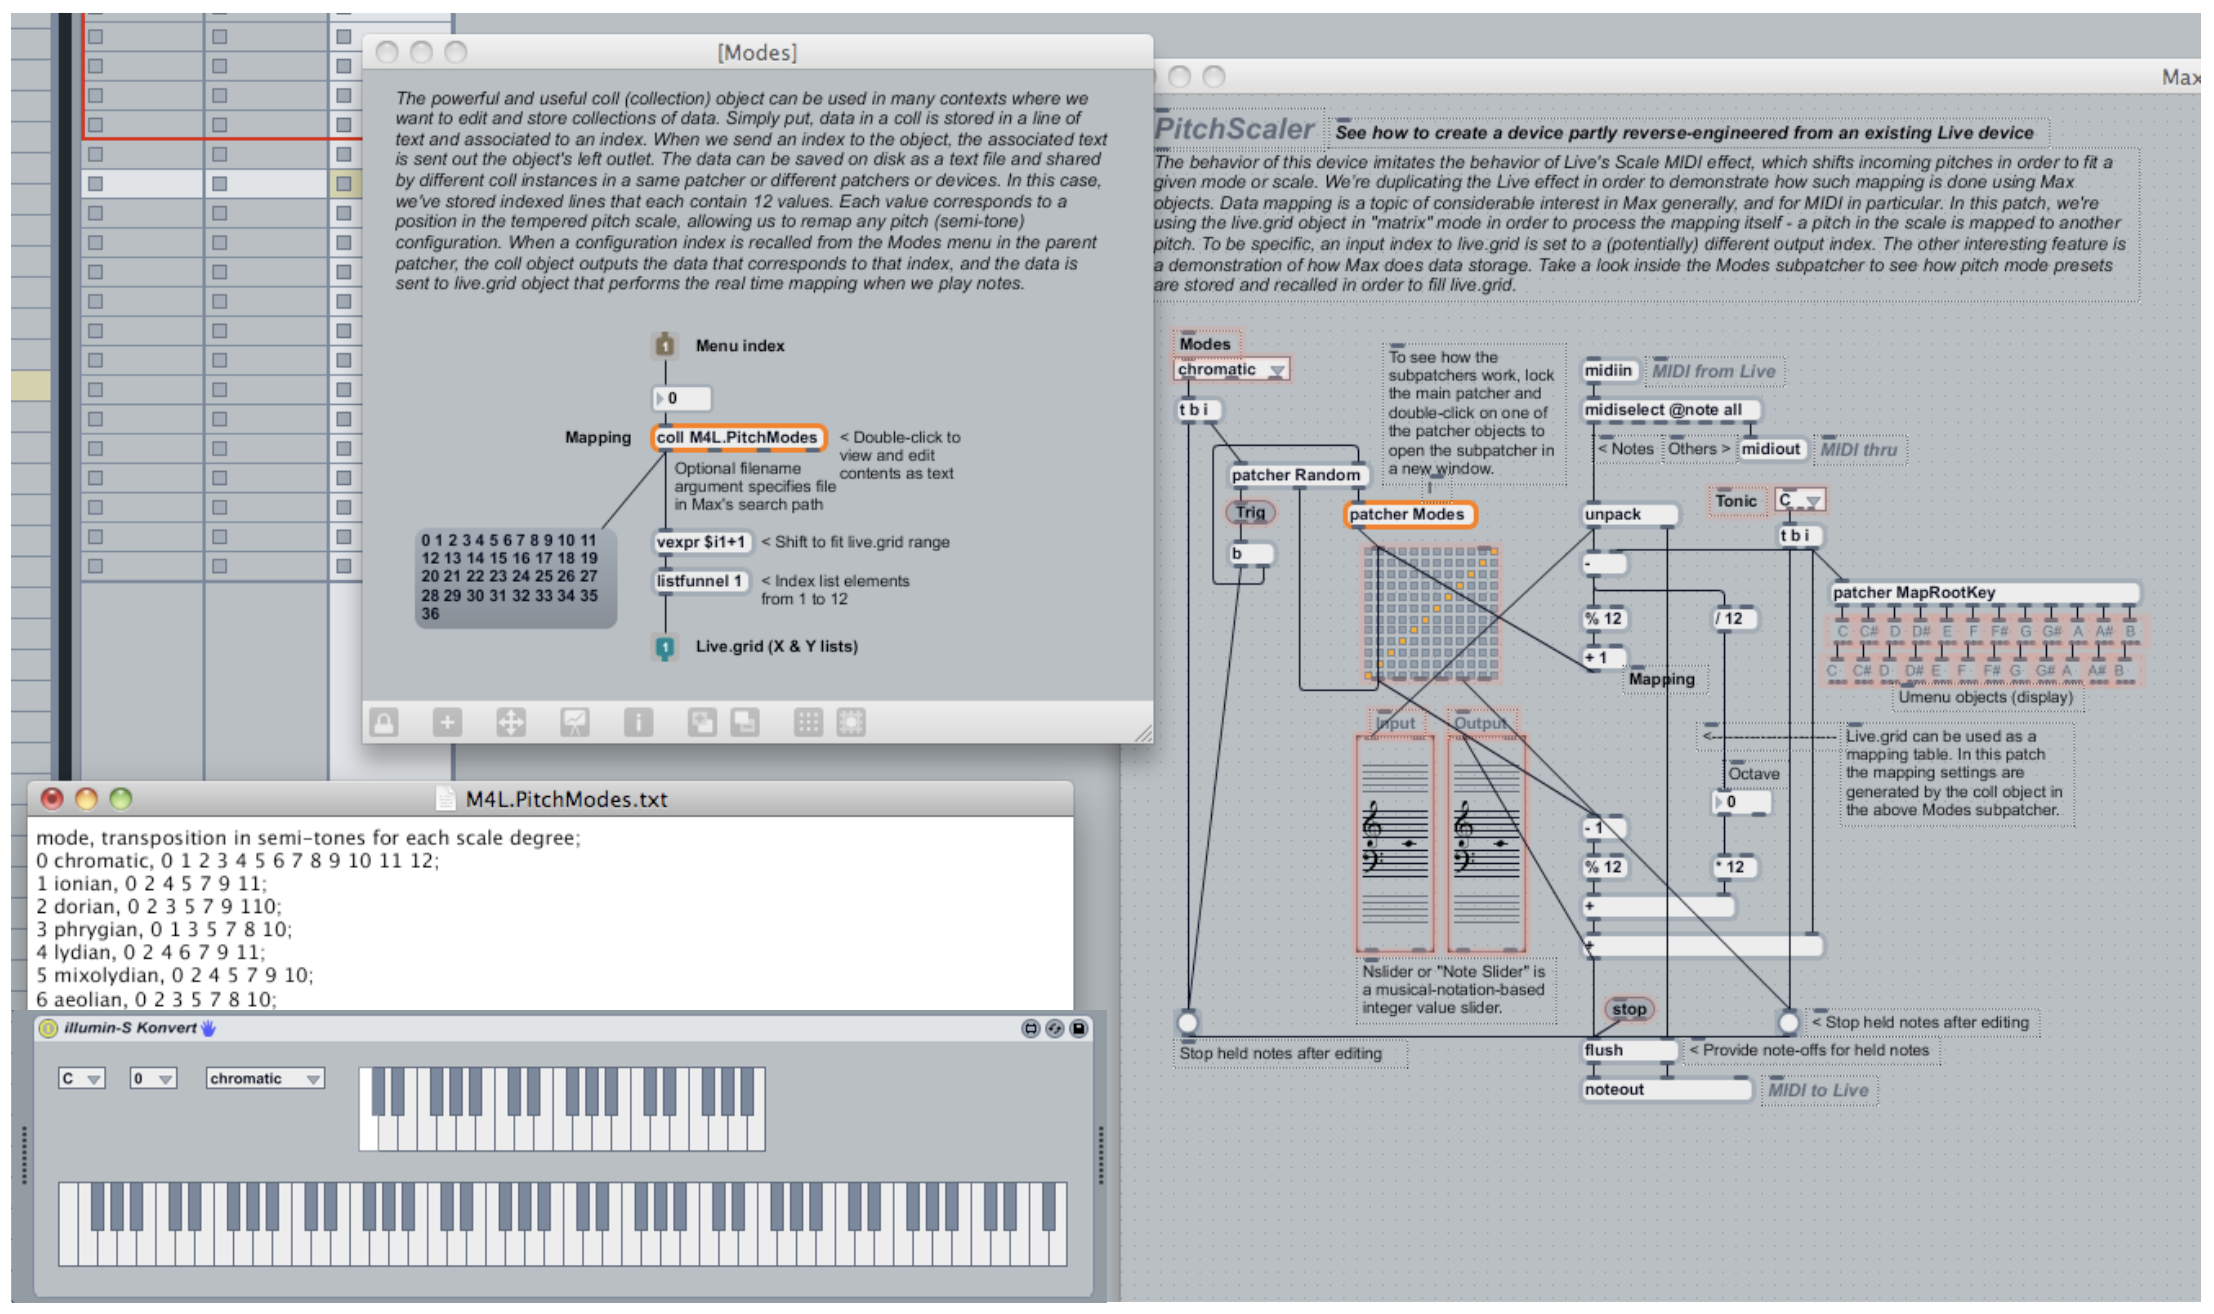
Task: Toggle the grid display icon
Action: click(808, 722)
